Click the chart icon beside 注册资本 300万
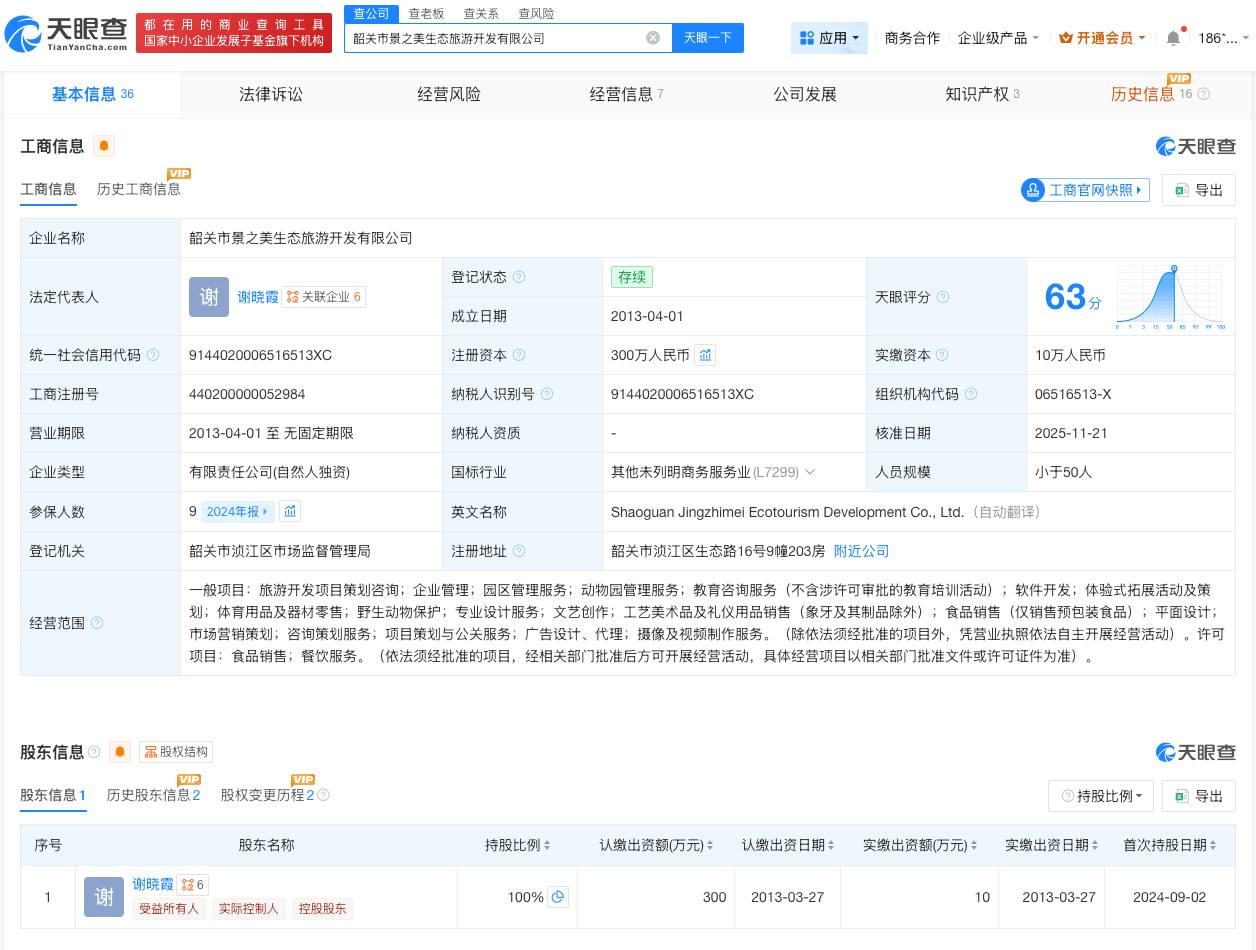This screenshot has height=950, width=1256. 705,355
